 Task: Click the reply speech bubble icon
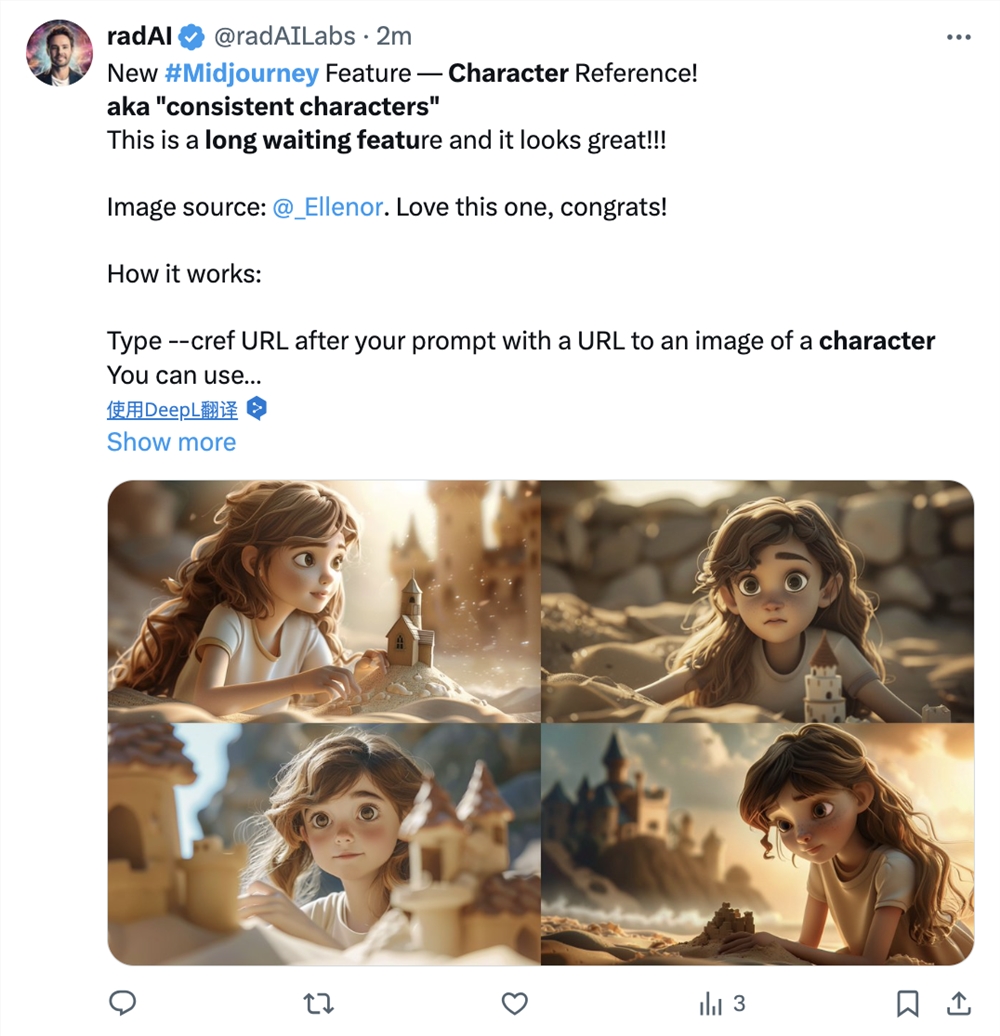tap(122, 1002)
